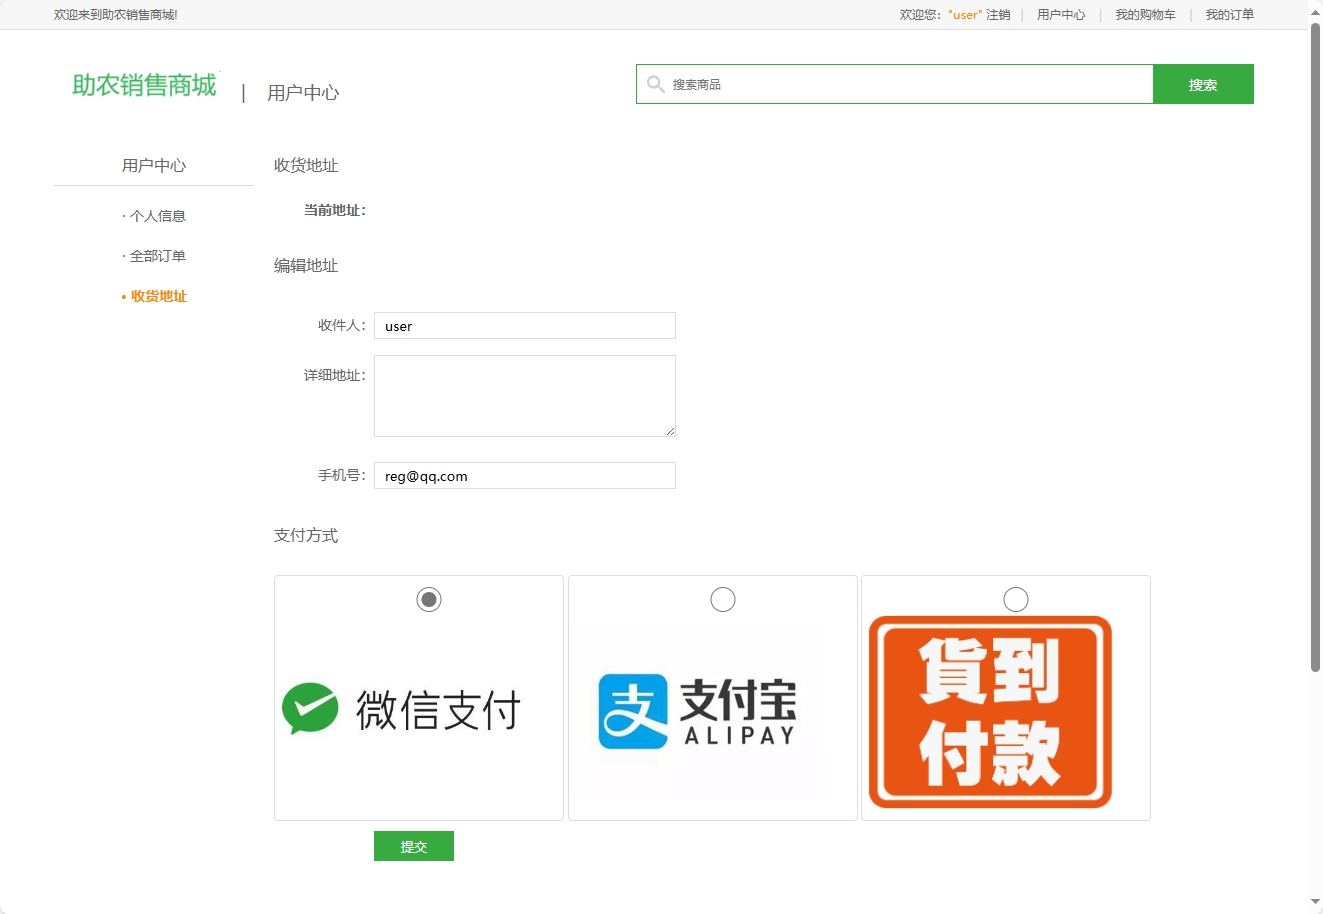This screenshot has width=1323, height=914.
Task: Select the 收货地址 sidebar item
Action: click(x=157, y=296)
